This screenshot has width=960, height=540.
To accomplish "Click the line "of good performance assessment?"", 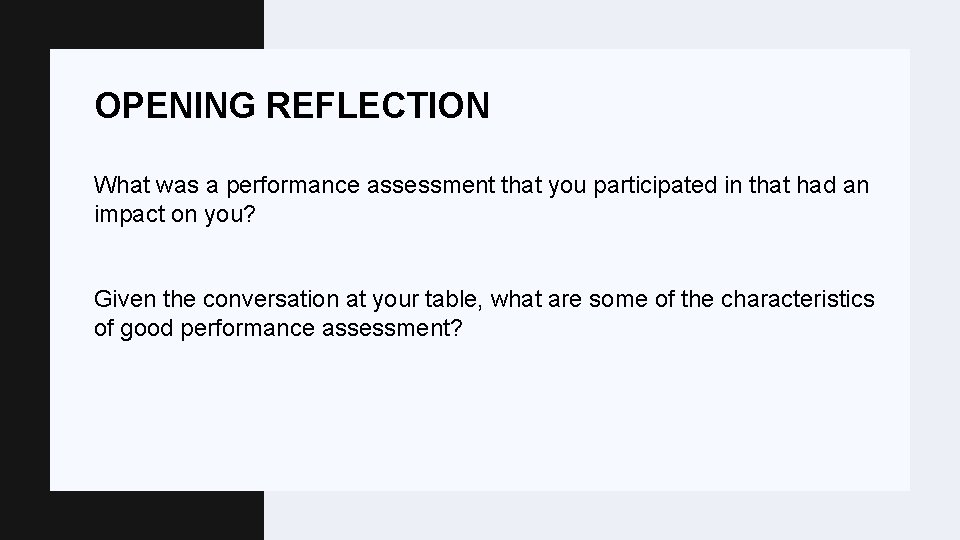I will 278,327.
